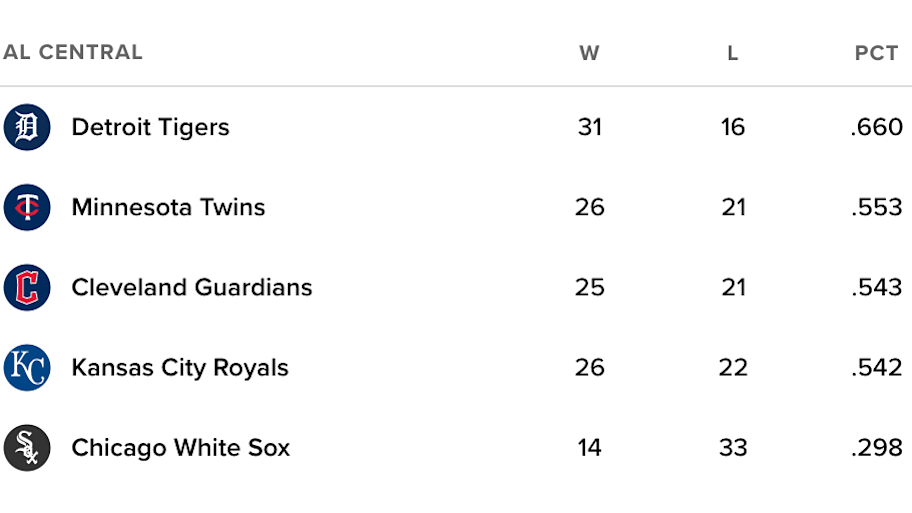Viewport: 912px width, 513px height.
Task: Click Cleveland Guardians win total 25
Action: click(x=590, y=287)
